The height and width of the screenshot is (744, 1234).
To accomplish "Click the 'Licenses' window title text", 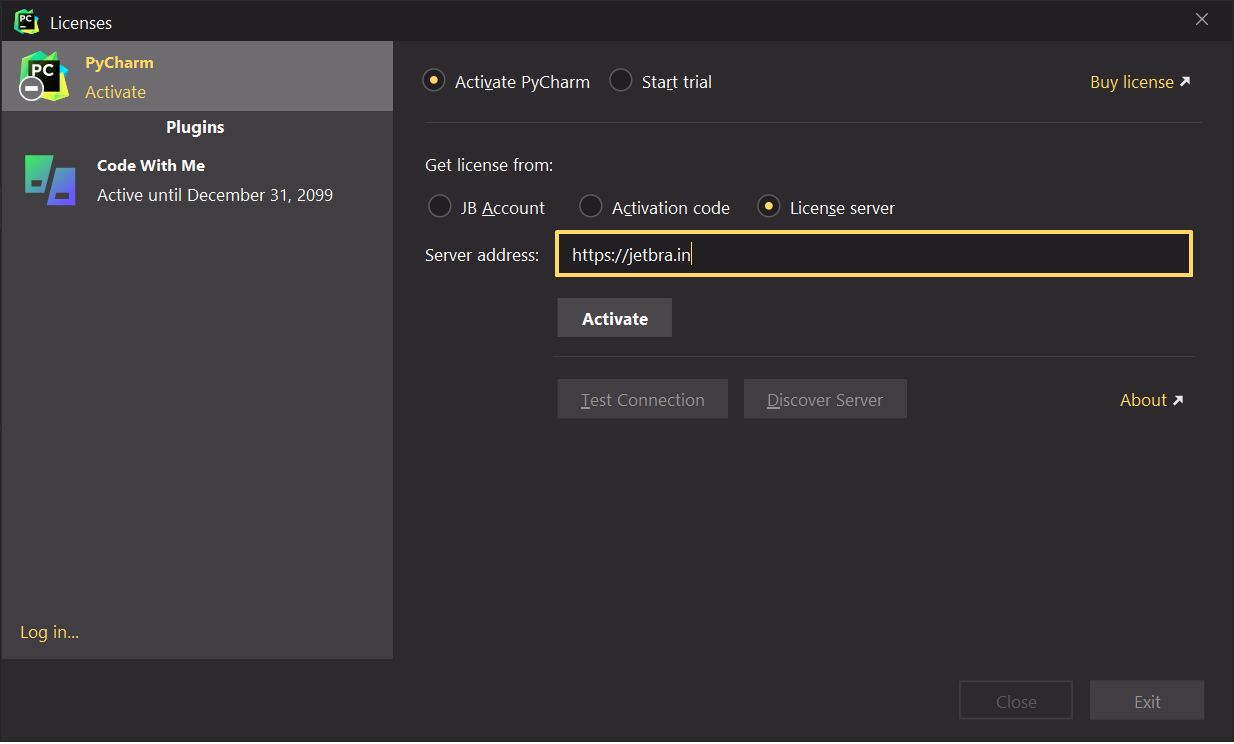I will click(x=81, y=22).
